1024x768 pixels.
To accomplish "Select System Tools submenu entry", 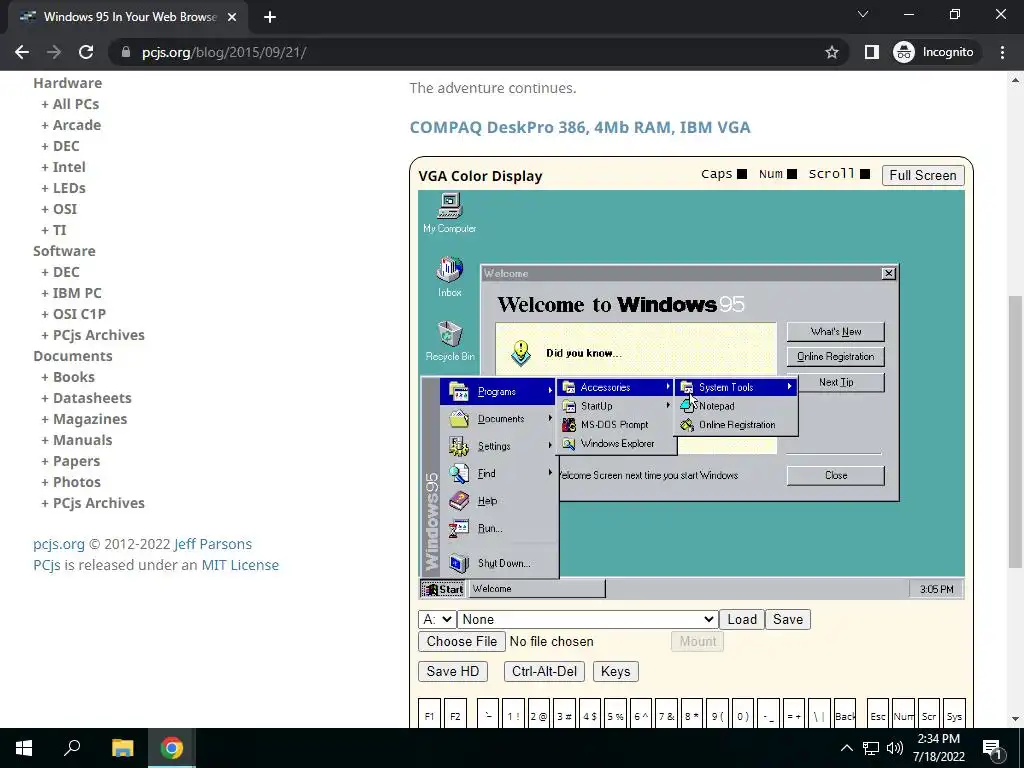I will click(x=736, y=387).
